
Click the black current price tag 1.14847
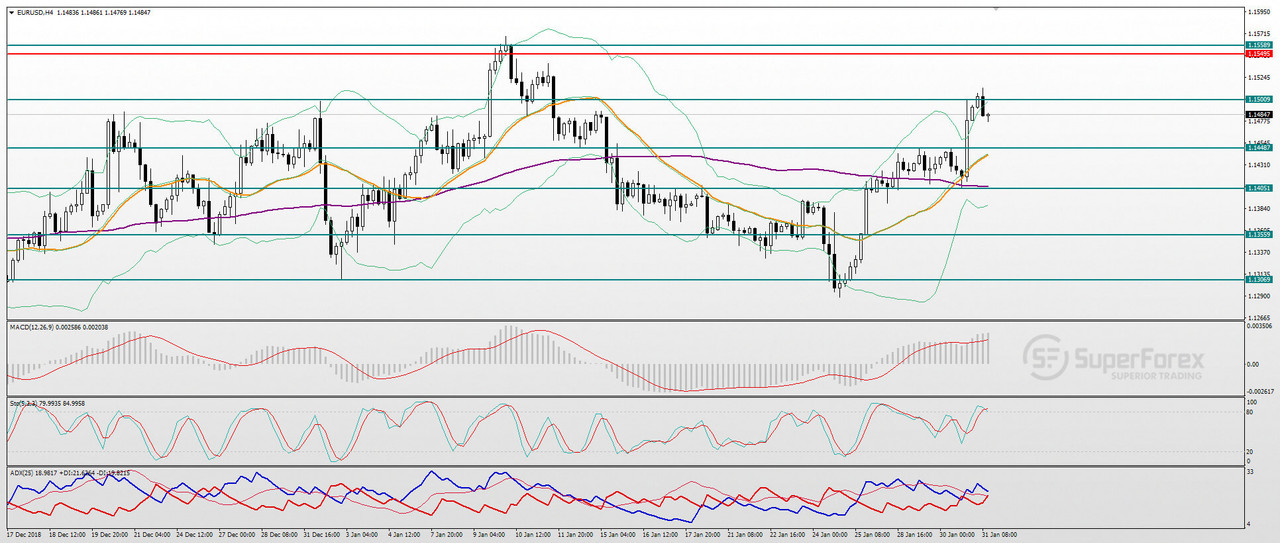(1259, 115)
